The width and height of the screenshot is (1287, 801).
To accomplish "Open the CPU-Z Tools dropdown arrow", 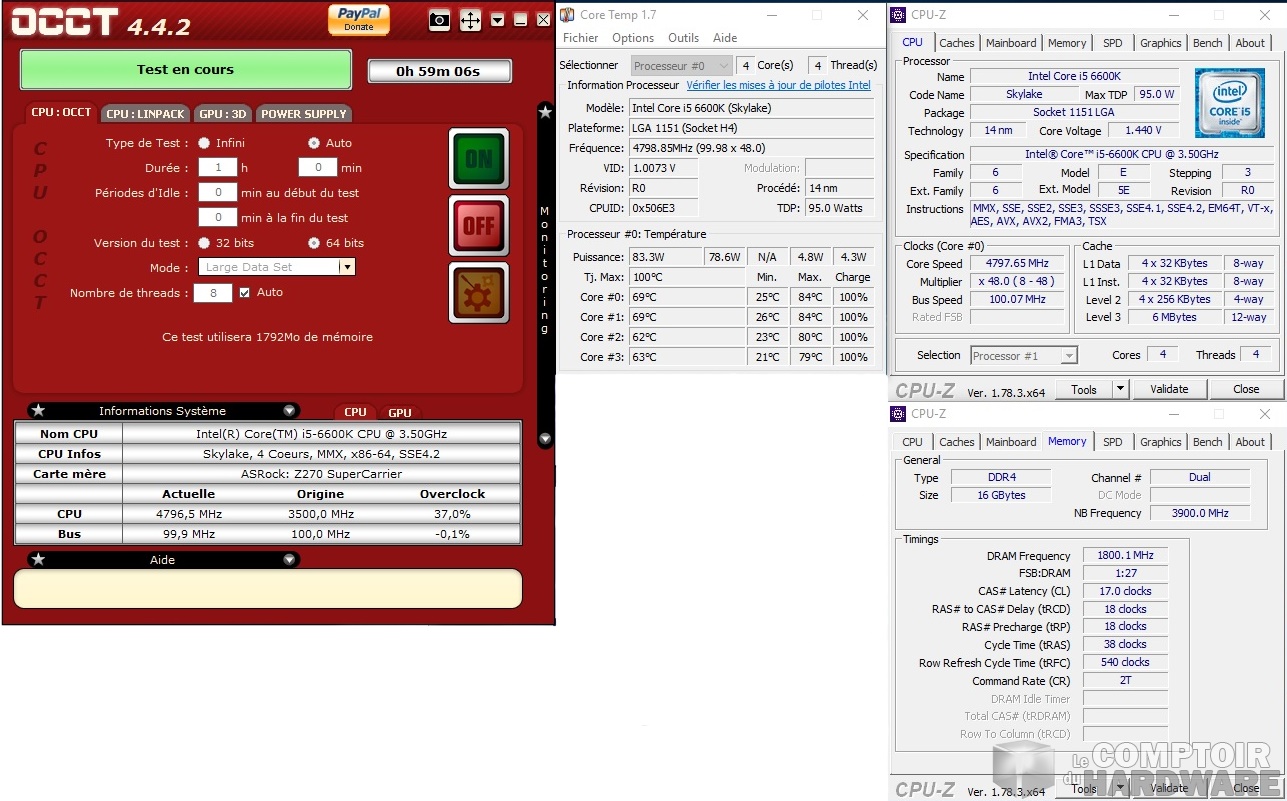I will click(1120, 389).
